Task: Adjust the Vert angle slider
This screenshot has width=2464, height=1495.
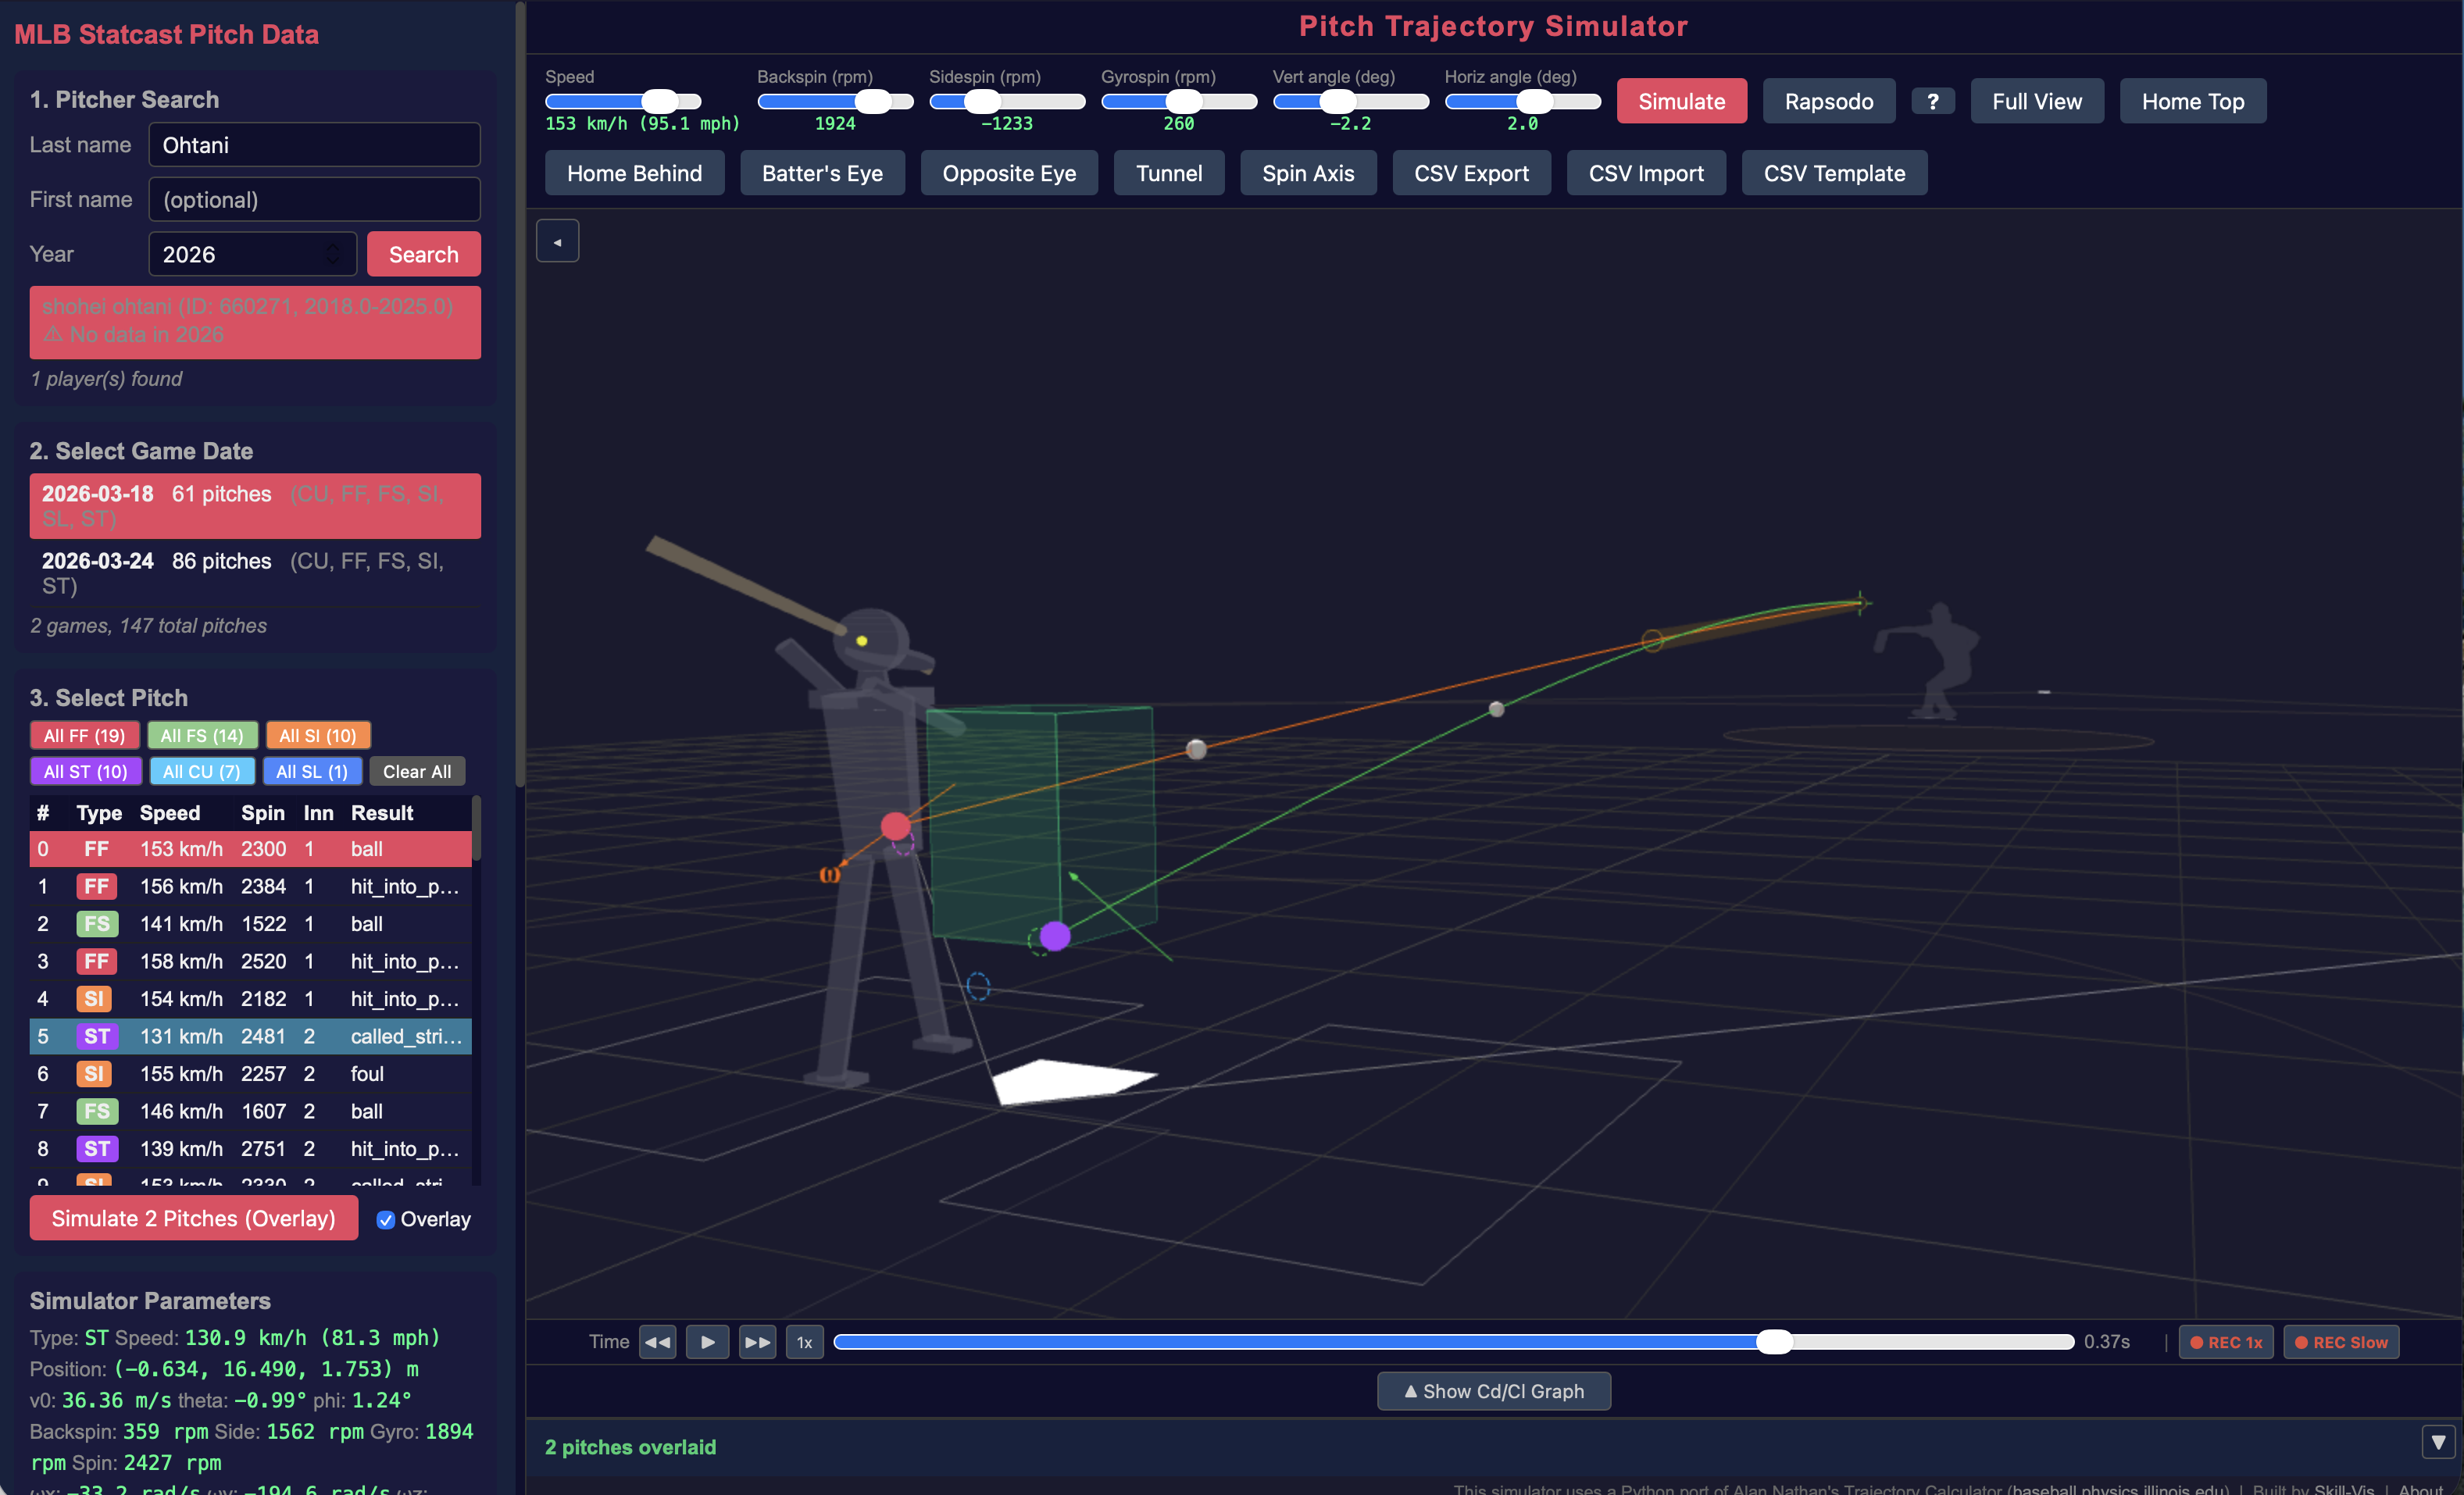Action: (x=1351, y=101)
